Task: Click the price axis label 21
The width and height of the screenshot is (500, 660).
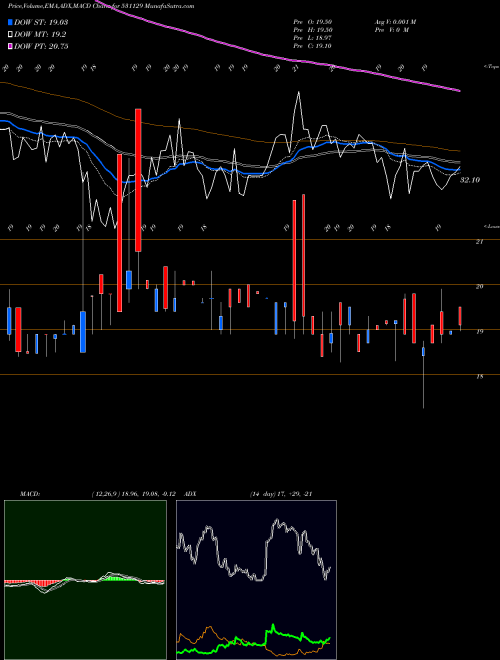Action: pos(480,242)
